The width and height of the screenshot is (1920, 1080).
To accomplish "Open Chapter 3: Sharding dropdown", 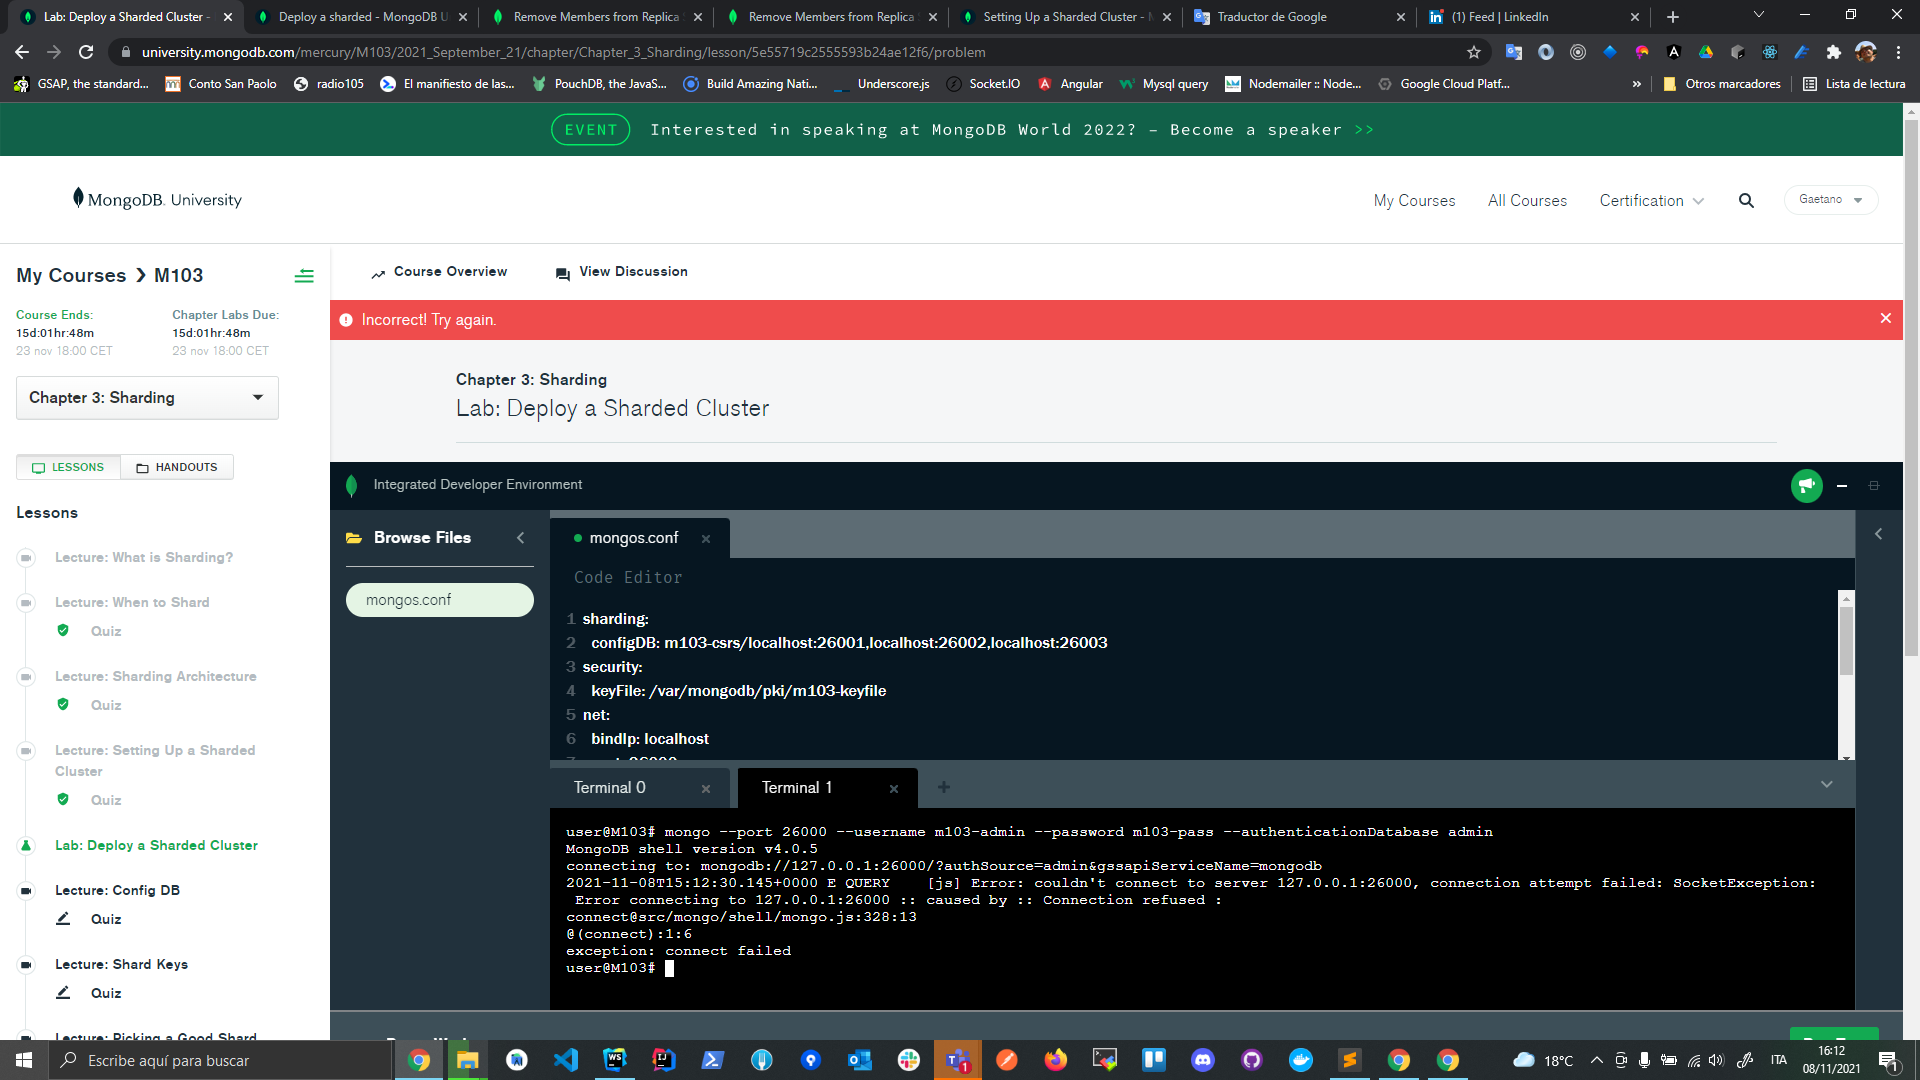I will click(147, 398).
